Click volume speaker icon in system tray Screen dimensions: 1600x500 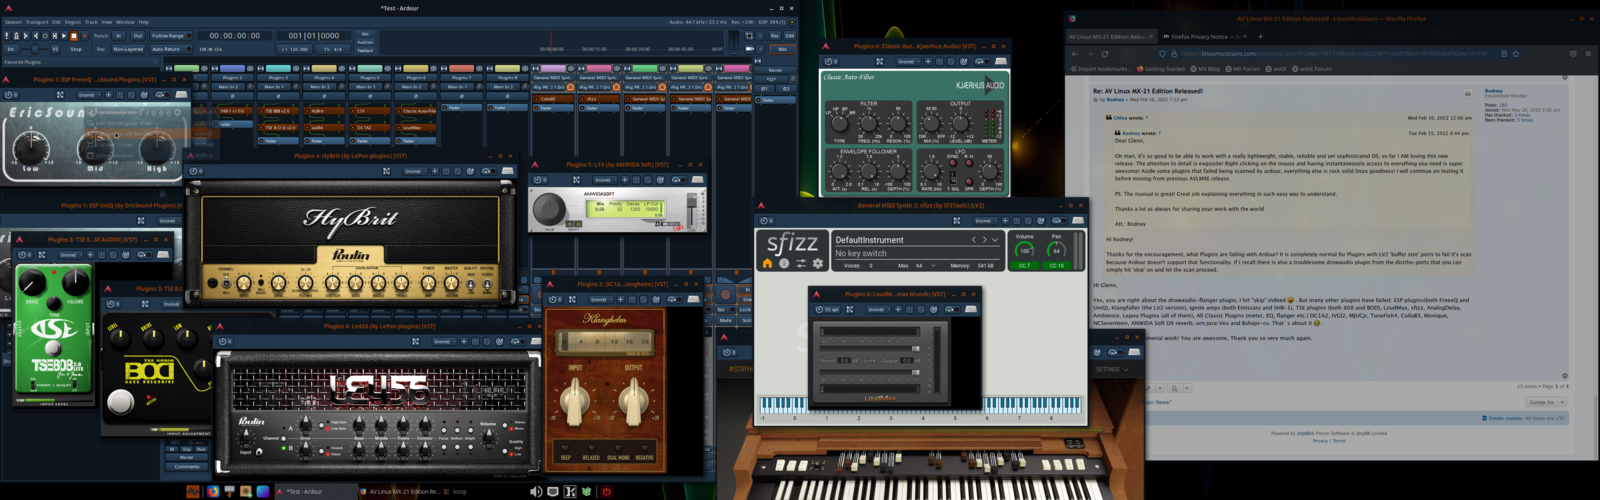tap(536, 491)
